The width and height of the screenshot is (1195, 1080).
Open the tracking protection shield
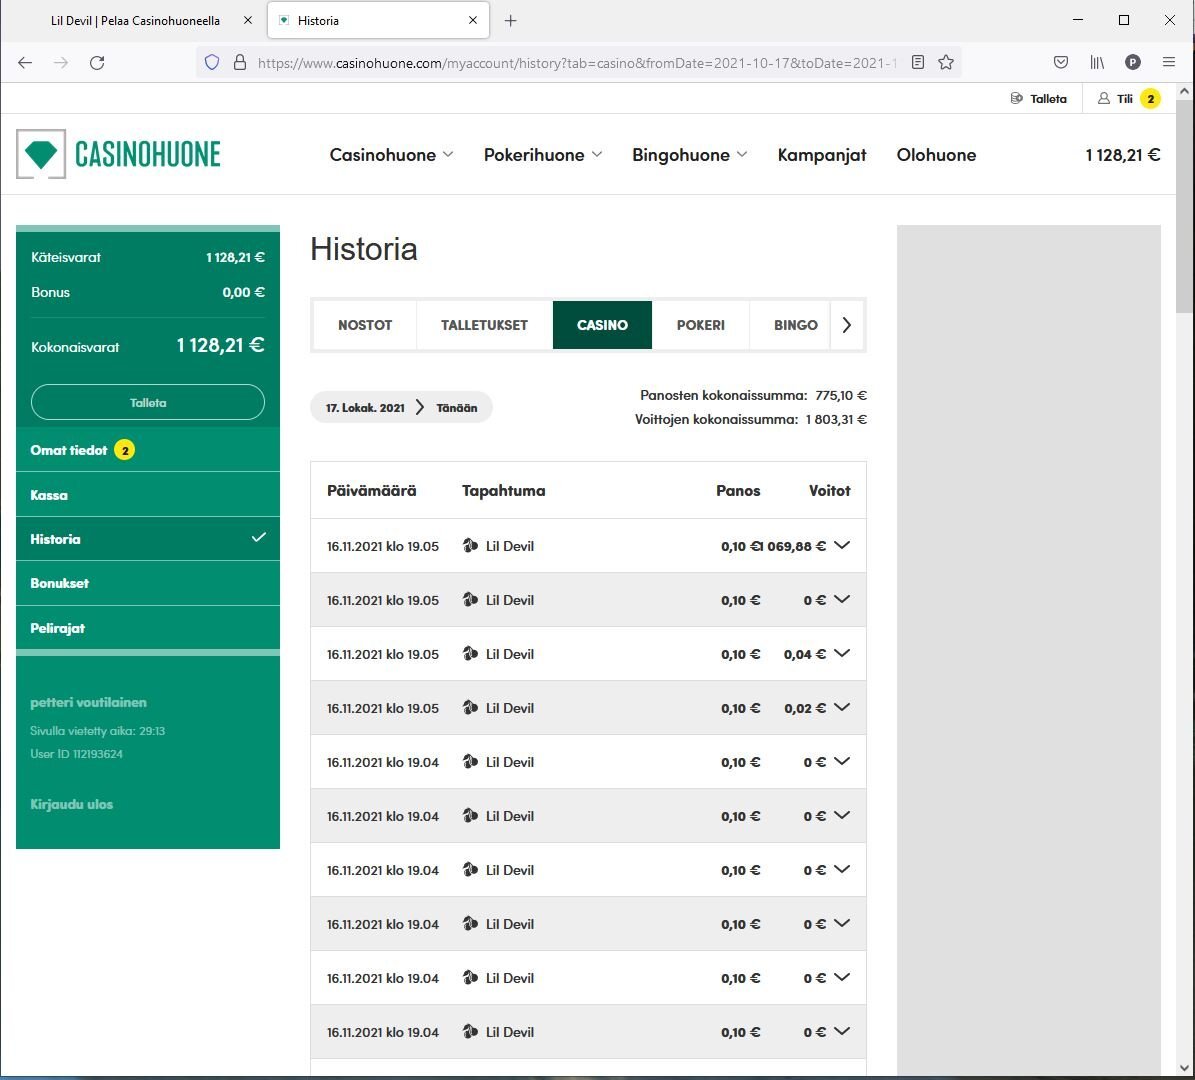[x=212, y=62]
